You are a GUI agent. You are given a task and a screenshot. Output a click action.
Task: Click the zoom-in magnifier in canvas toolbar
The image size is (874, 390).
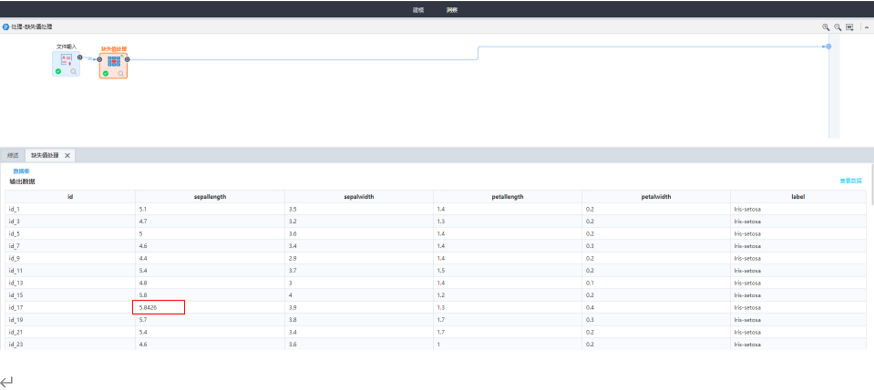tap(826, 27)
